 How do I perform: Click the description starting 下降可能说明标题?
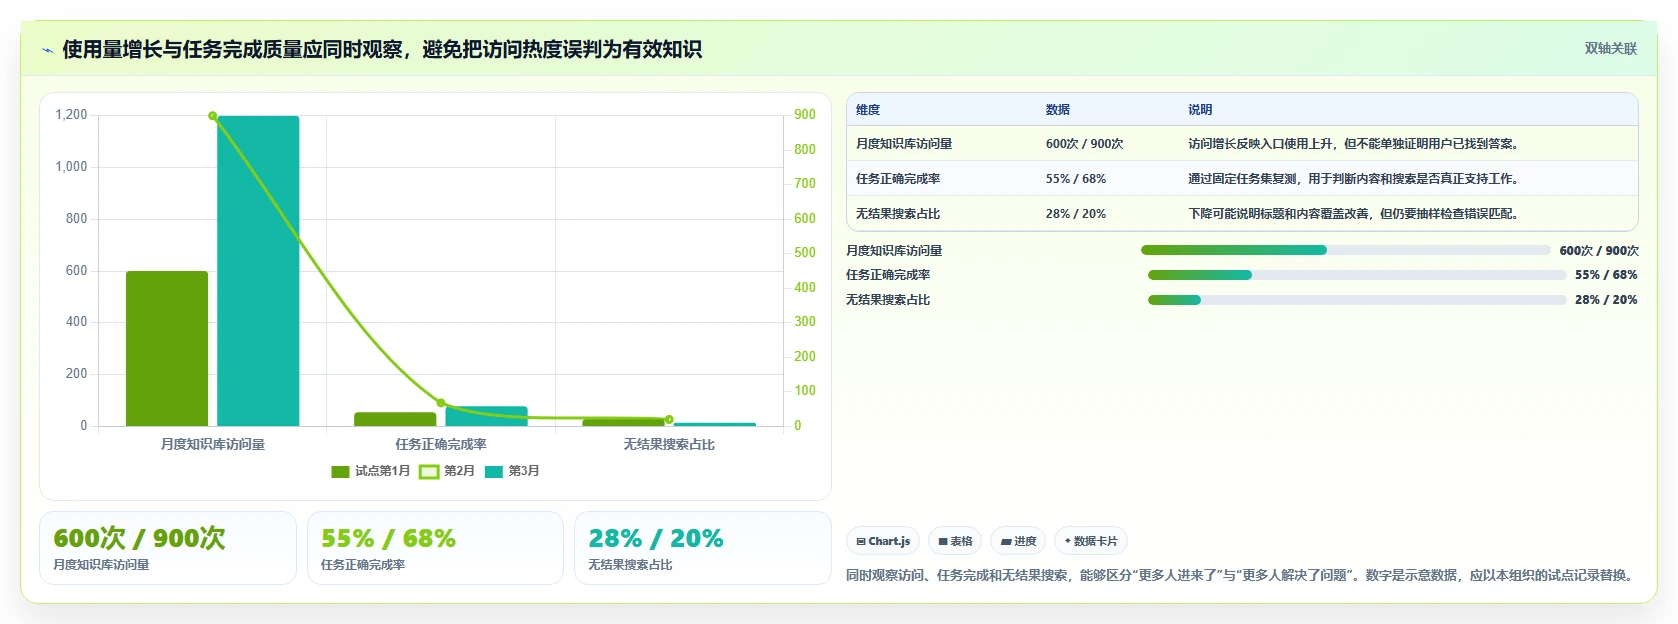1356,214
